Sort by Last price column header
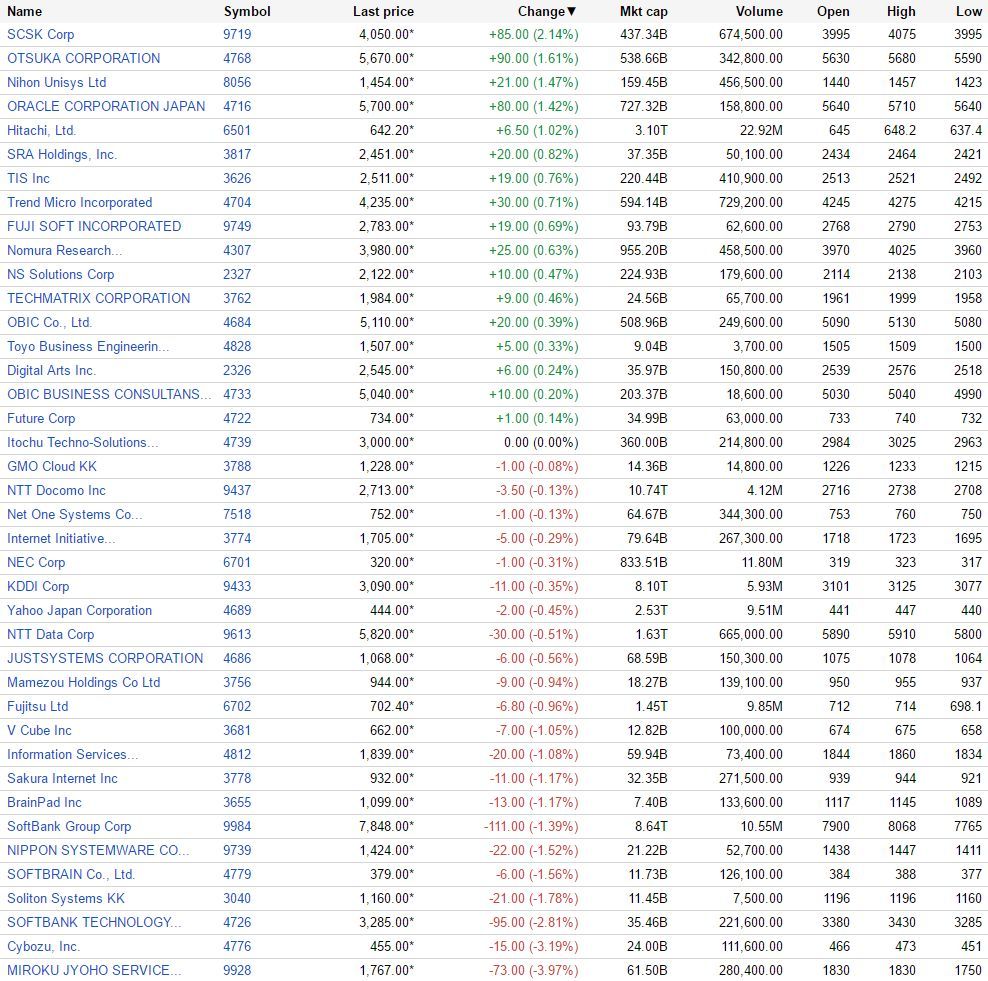 point(383,11)
